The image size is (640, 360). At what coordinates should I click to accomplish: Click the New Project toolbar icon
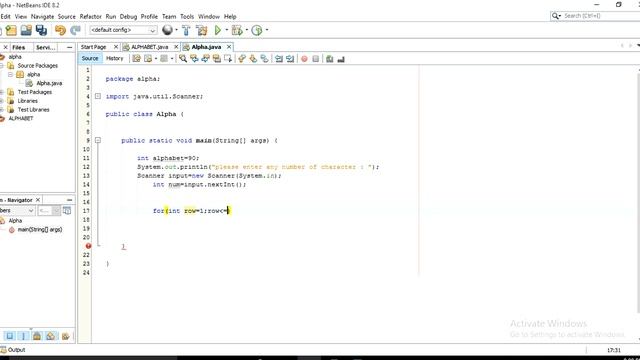11,30
